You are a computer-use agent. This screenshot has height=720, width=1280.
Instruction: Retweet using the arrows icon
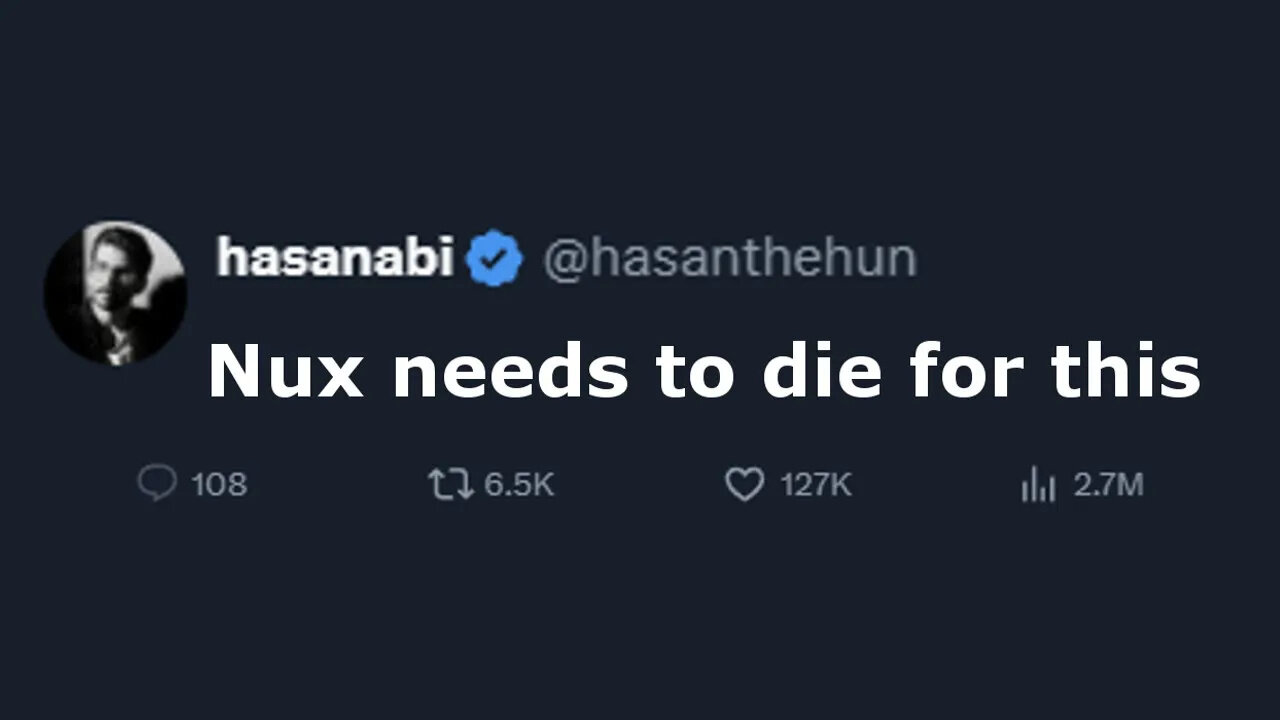[x=451, y=486]
